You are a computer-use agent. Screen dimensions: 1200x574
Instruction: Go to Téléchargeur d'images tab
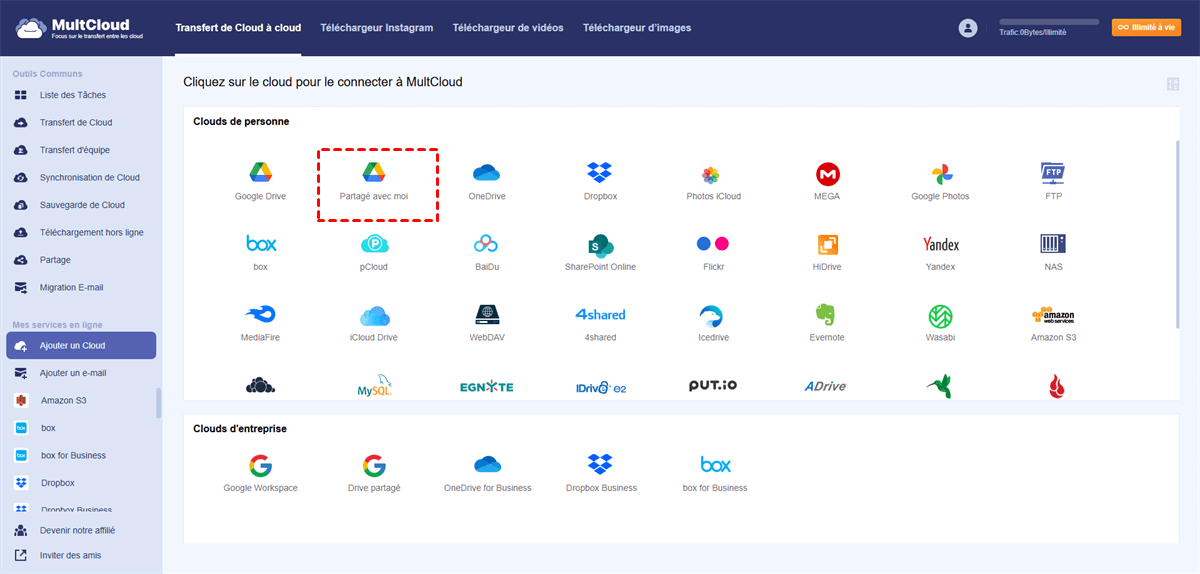coord(637,28)
